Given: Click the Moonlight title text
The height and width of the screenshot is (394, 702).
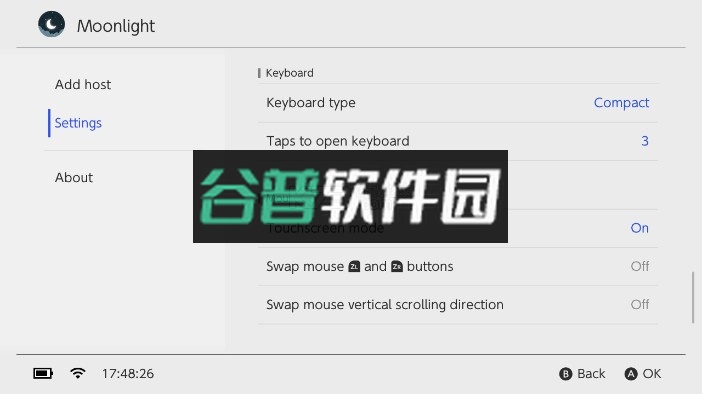Looking at the screenshot, I should click(x=116, y=26).
